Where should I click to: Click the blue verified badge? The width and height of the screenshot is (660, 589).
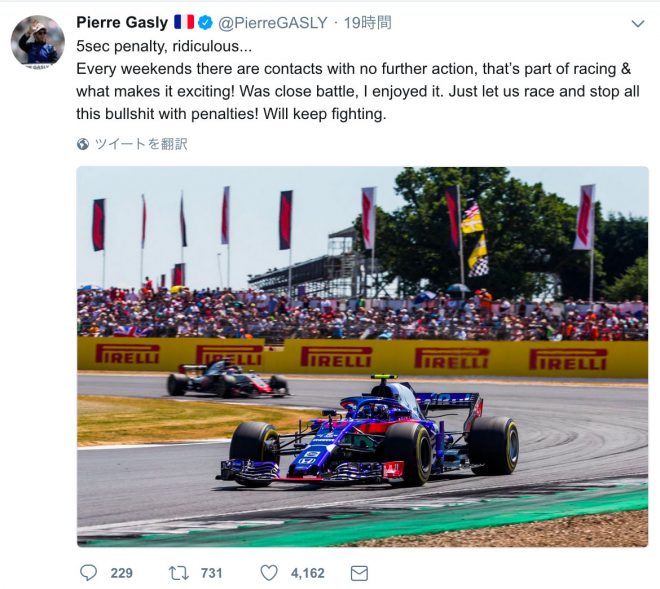(x=205, y=22)
